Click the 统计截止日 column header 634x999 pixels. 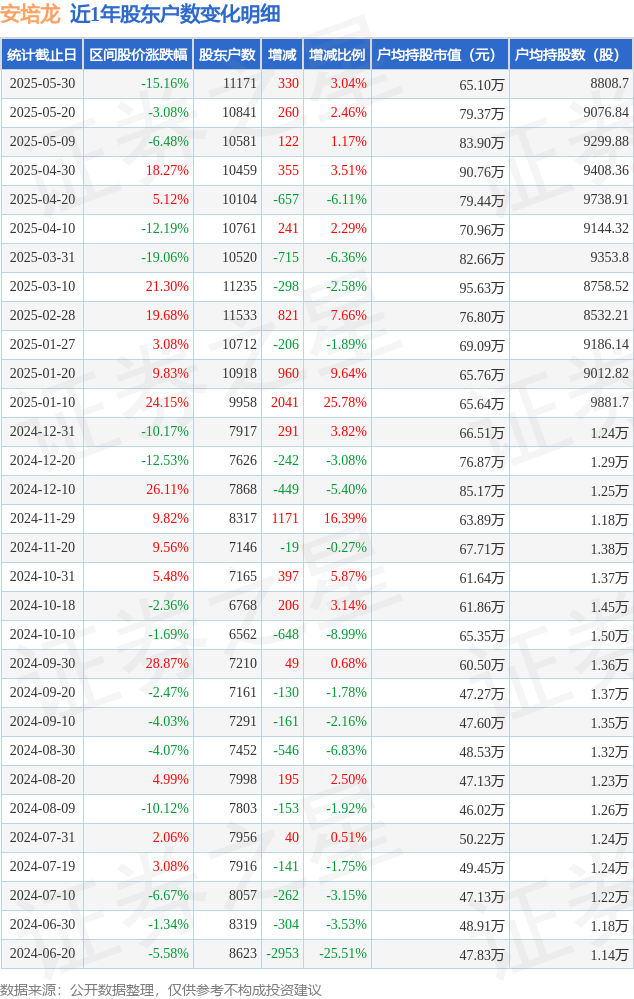tap(42, 55)
